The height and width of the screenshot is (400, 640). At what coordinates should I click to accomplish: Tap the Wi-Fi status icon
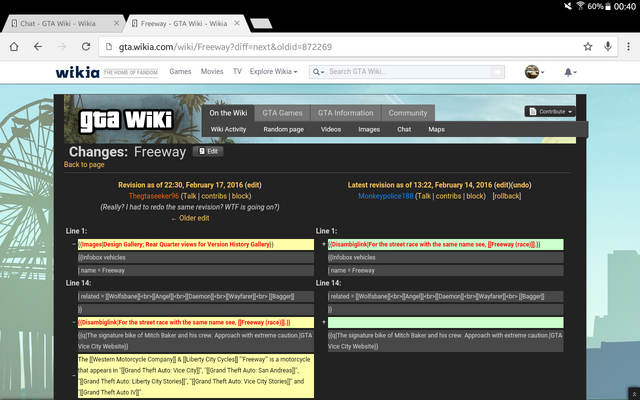pos(580,6)
